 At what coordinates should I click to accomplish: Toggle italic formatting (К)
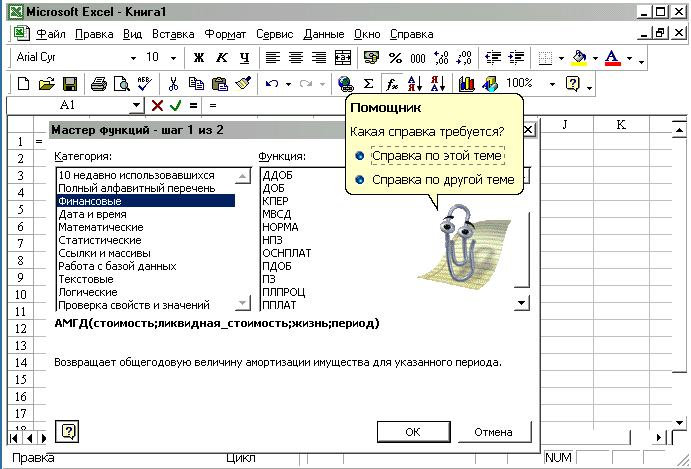222,58
